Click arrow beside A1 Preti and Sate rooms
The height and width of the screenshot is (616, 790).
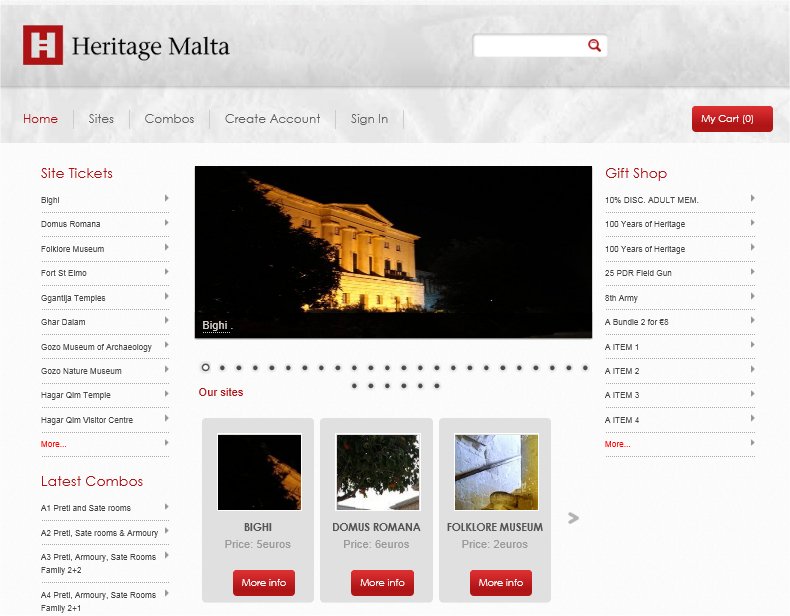pos(166,507)
